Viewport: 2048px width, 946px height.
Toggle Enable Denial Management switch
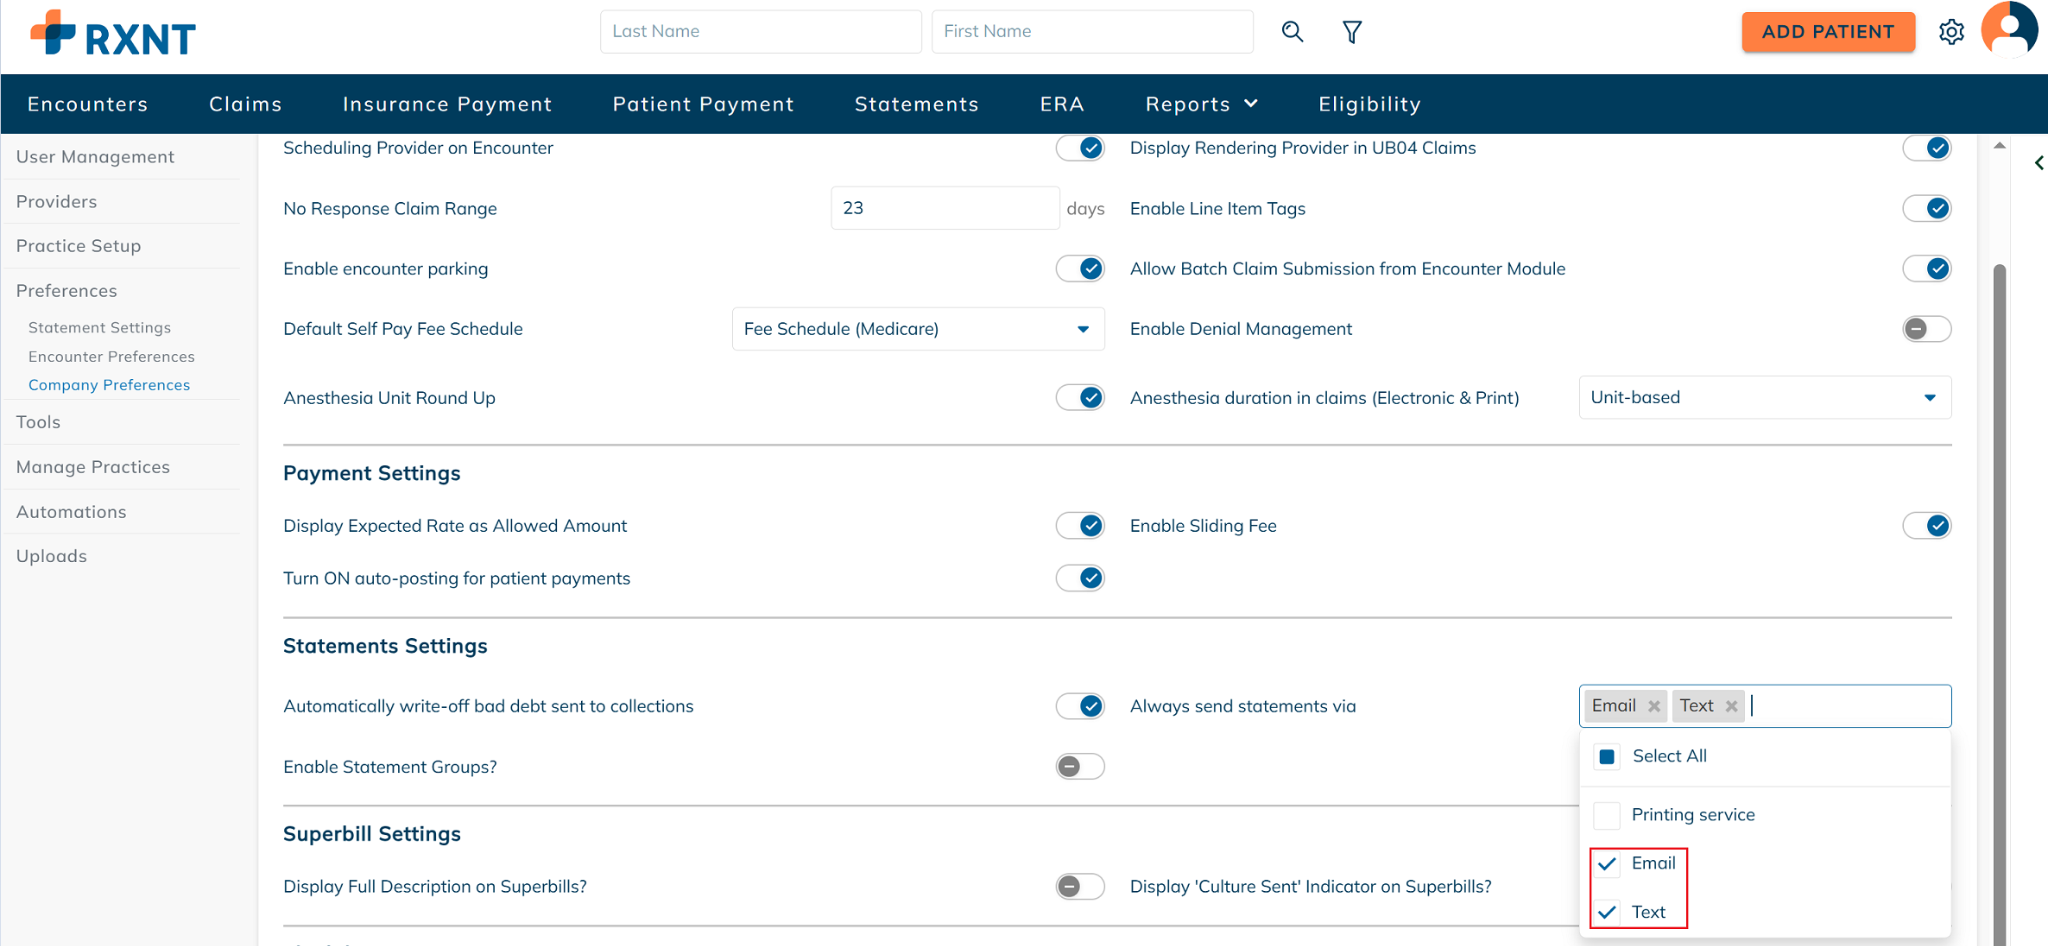1926,329
